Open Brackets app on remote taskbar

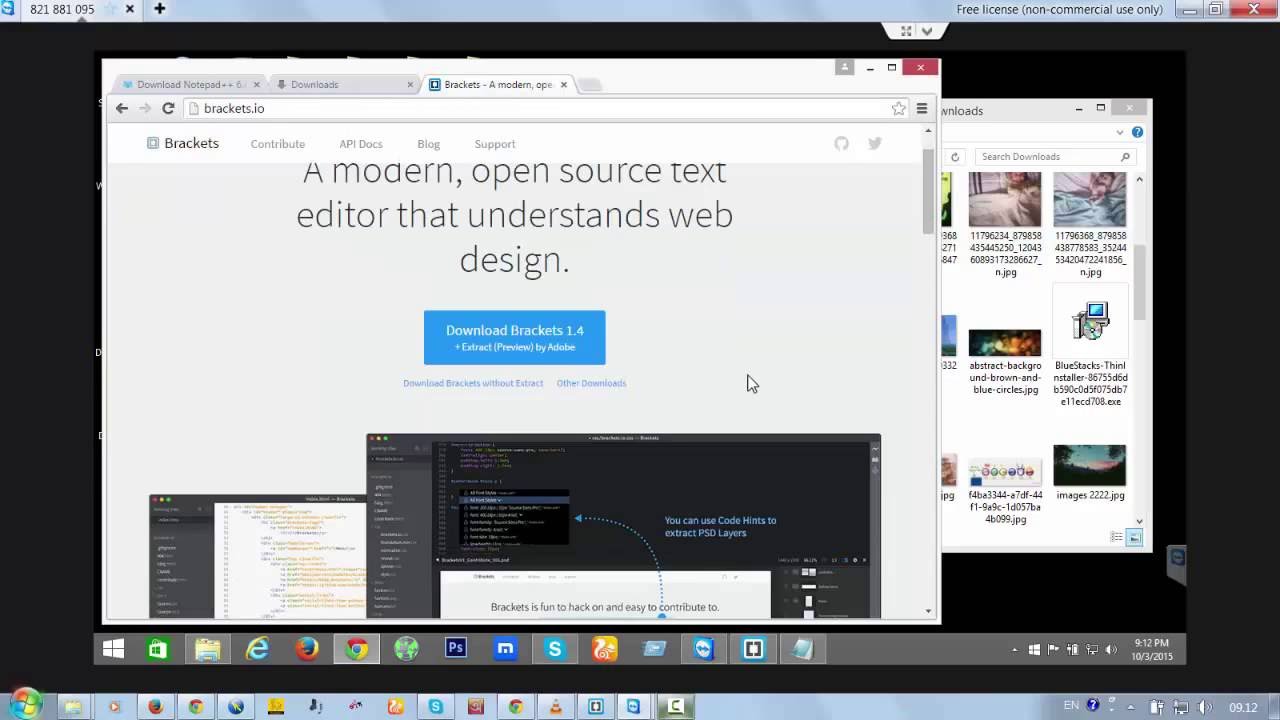point(753,649)
